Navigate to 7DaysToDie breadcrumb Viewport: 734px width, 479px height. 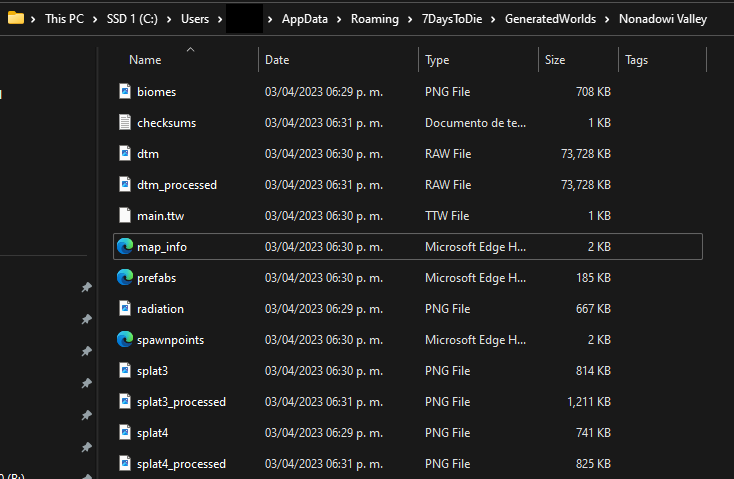452,19
